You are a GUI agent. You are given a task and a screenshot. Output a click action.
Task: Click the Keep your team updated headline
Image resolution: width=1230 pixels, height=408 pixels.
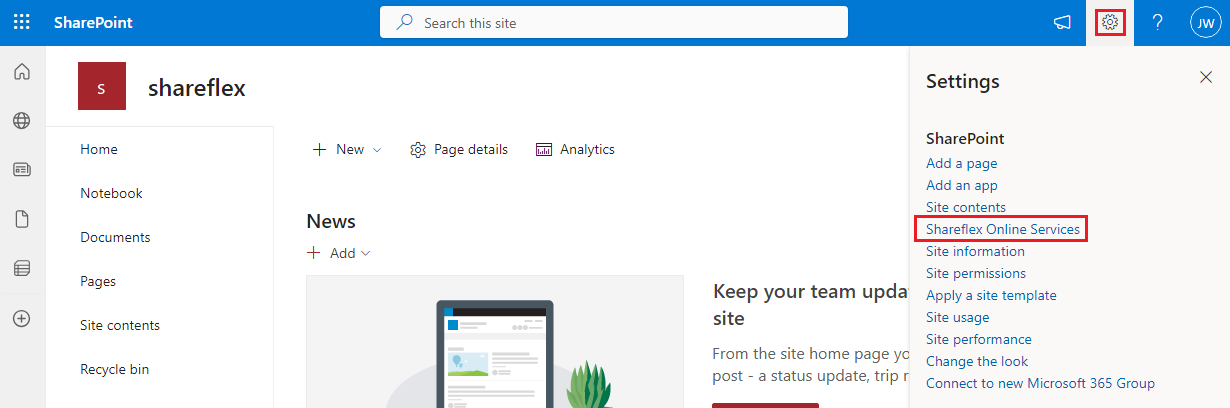811,304
